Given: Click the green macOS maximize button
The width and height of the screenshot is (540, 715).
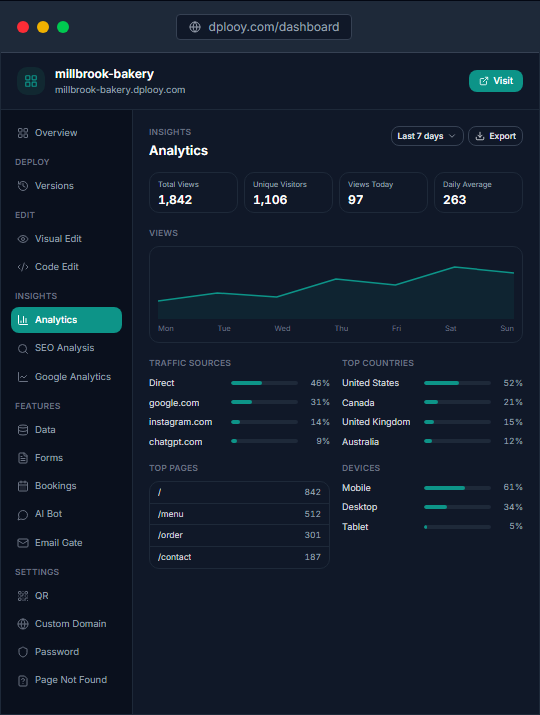Looking at the screenshot, I should tap(63, 27).
